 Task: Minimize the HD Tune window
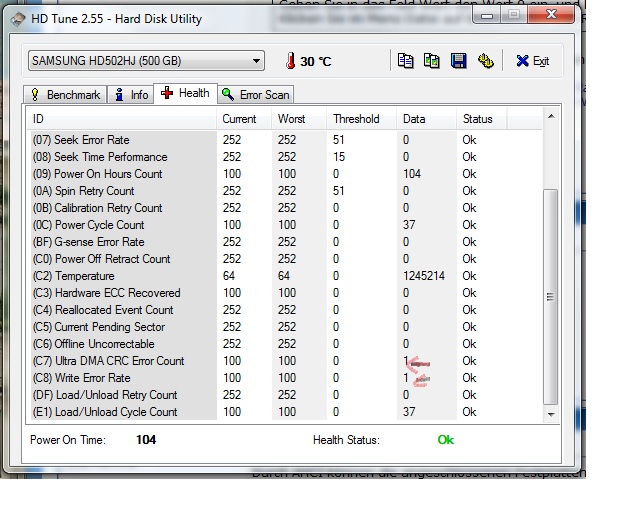(487, 15)
